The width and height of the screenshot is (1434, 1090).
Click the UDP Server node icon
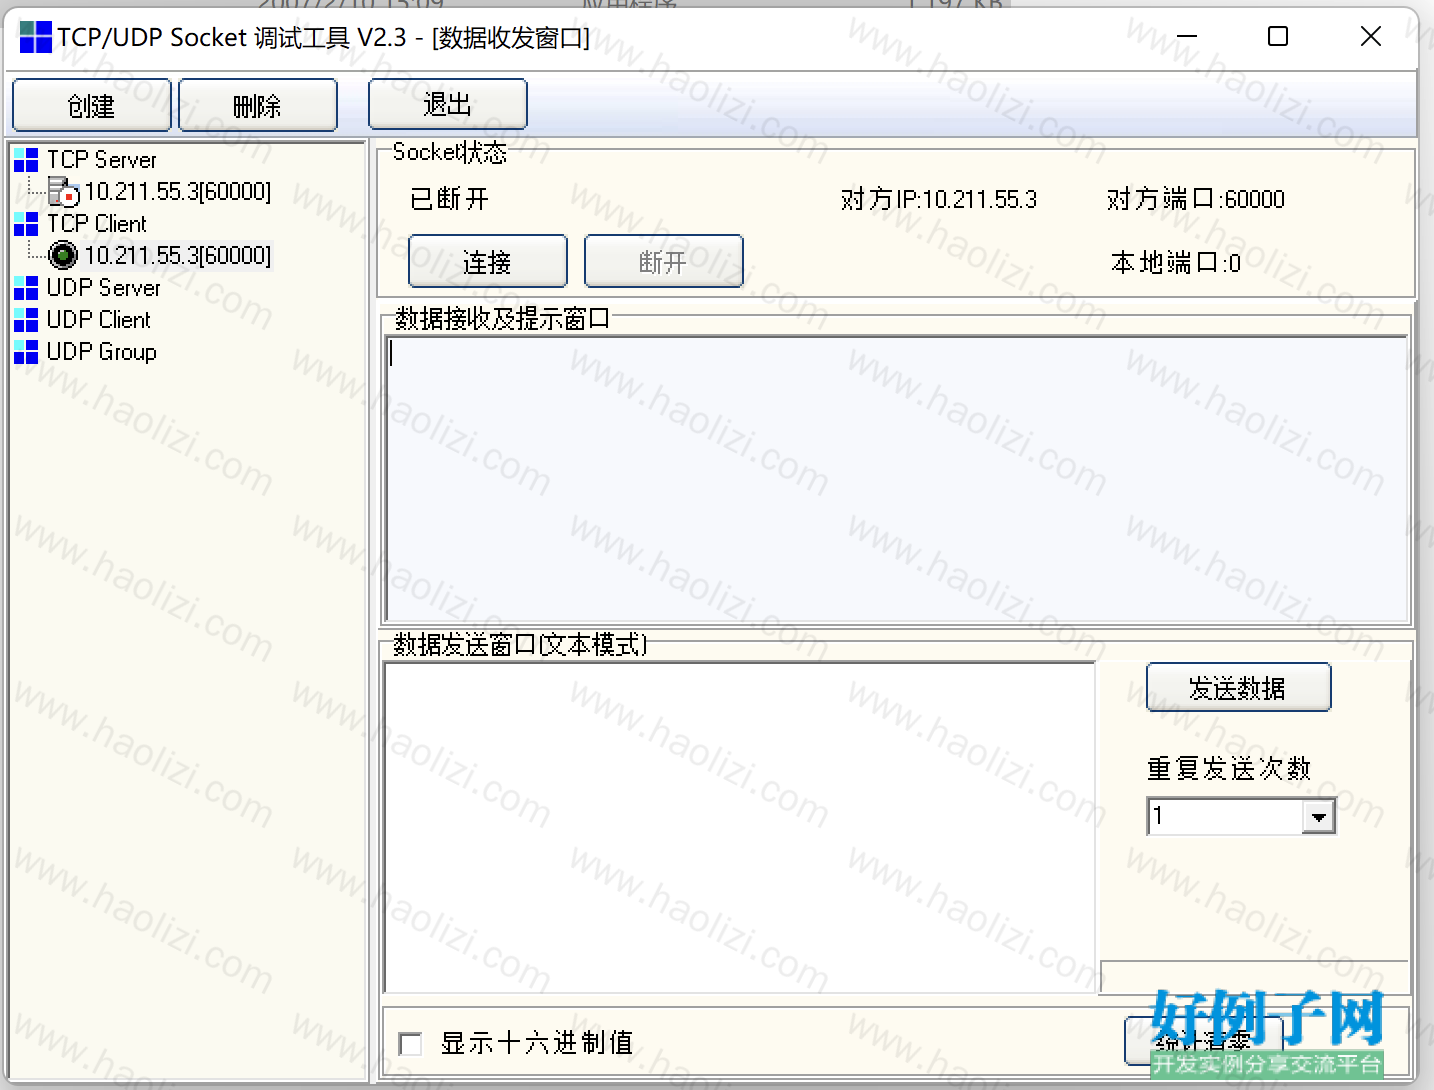click(x=27, y=288)
